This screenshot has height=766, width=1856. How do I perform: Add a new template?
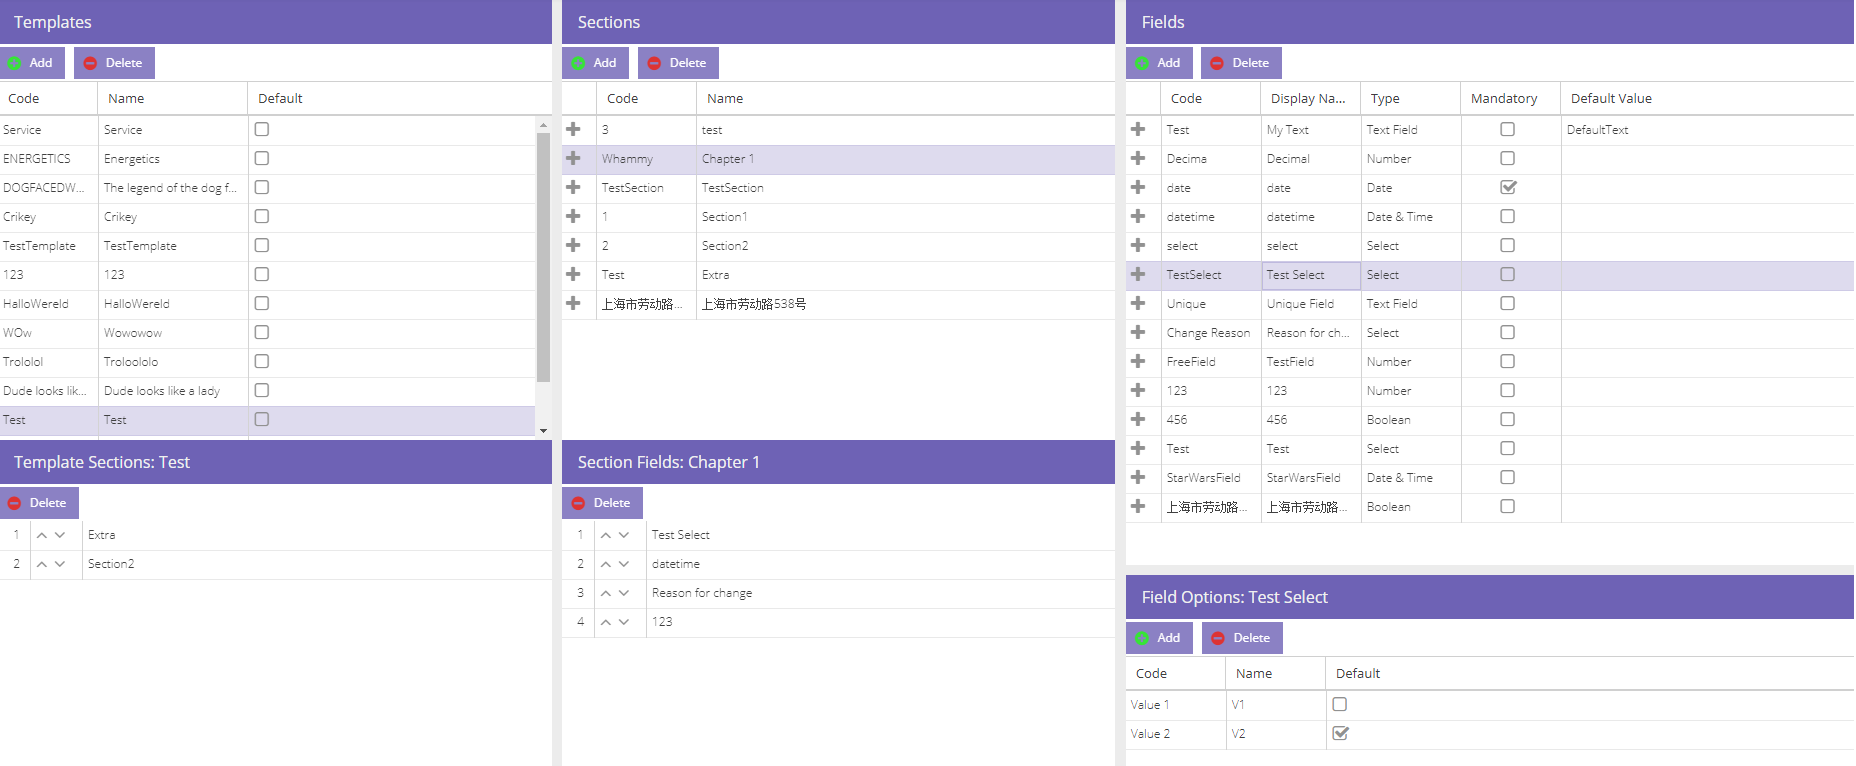tap(32, 63)
